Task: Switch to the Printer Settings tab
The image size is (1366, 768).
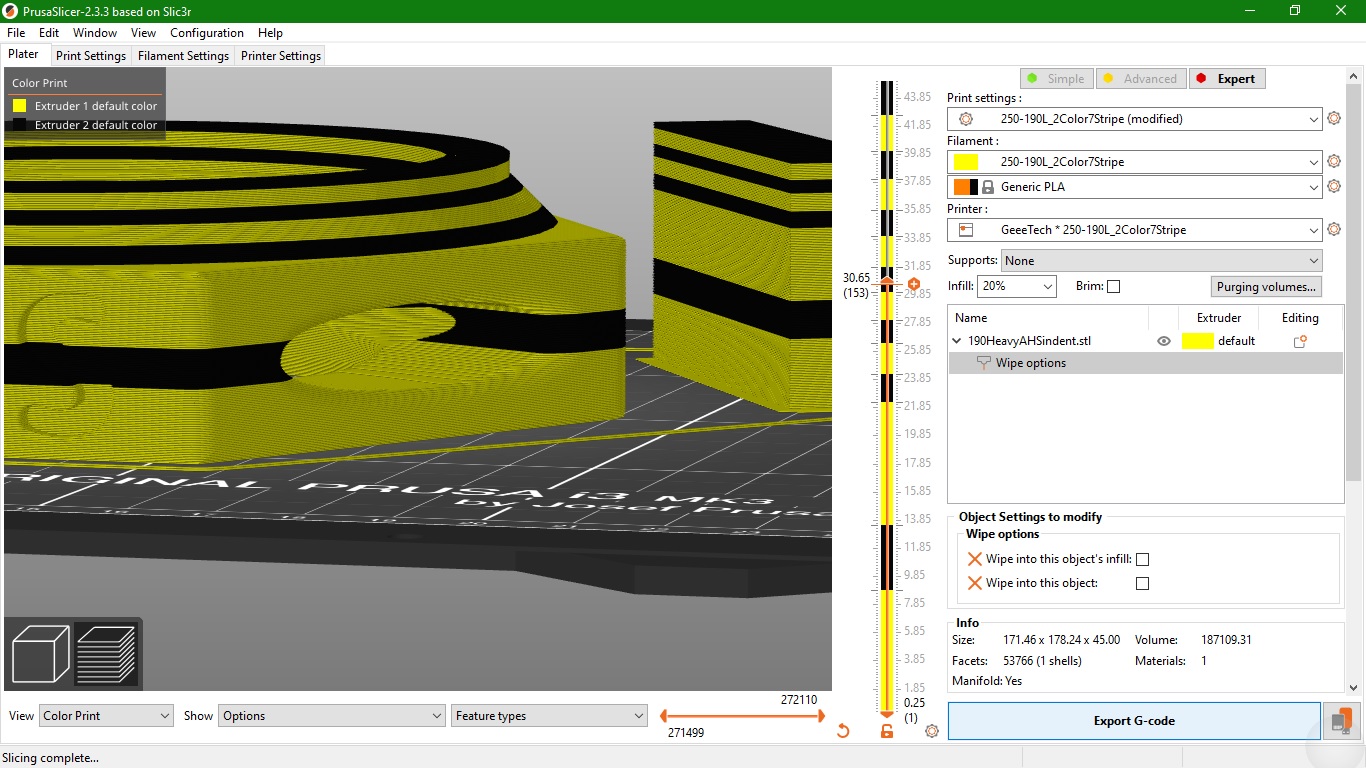Action: [x=281, y=56]
